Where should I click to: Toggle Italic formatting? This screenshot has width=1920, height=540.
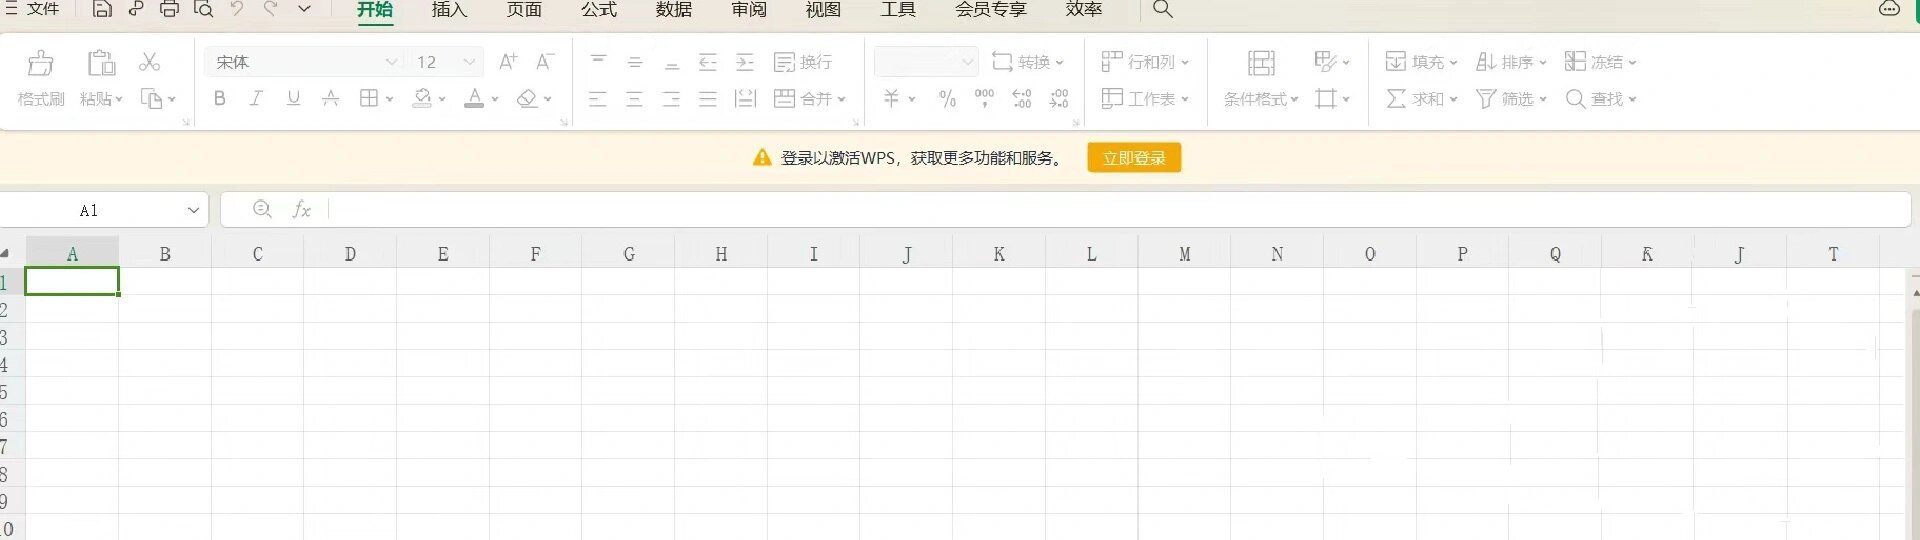click(256, 98)
